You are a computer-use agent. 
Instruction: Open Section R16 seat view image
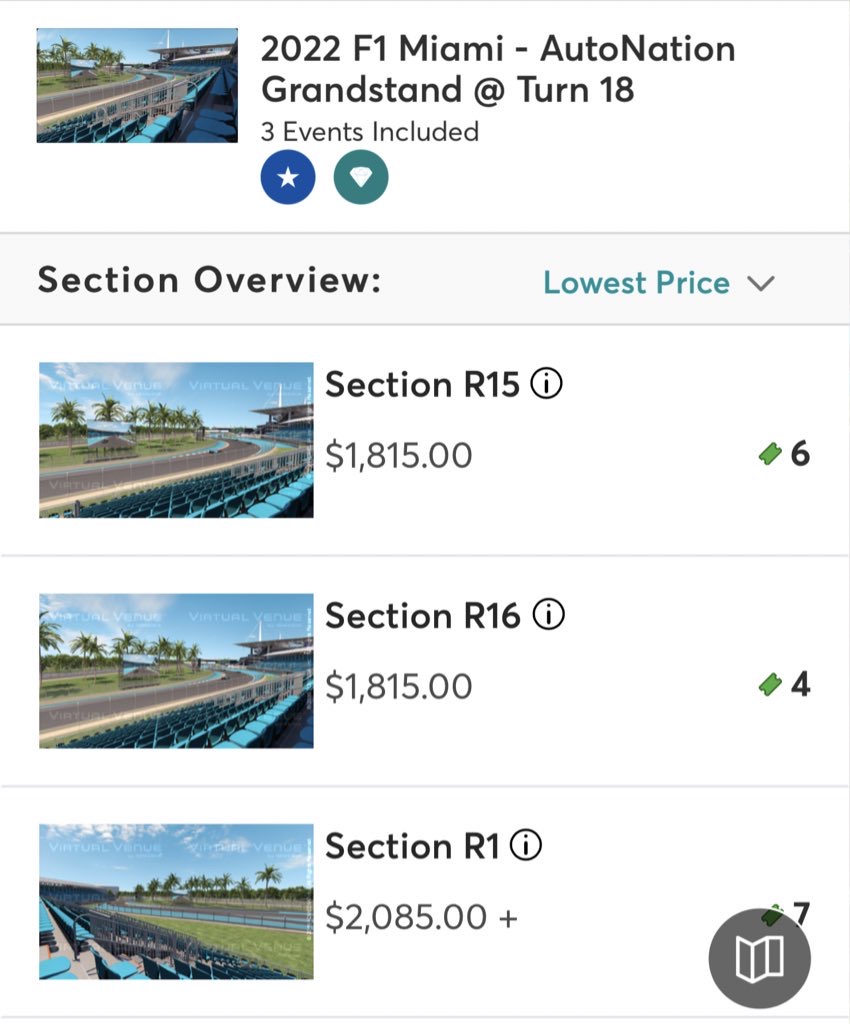coord(176,671)
